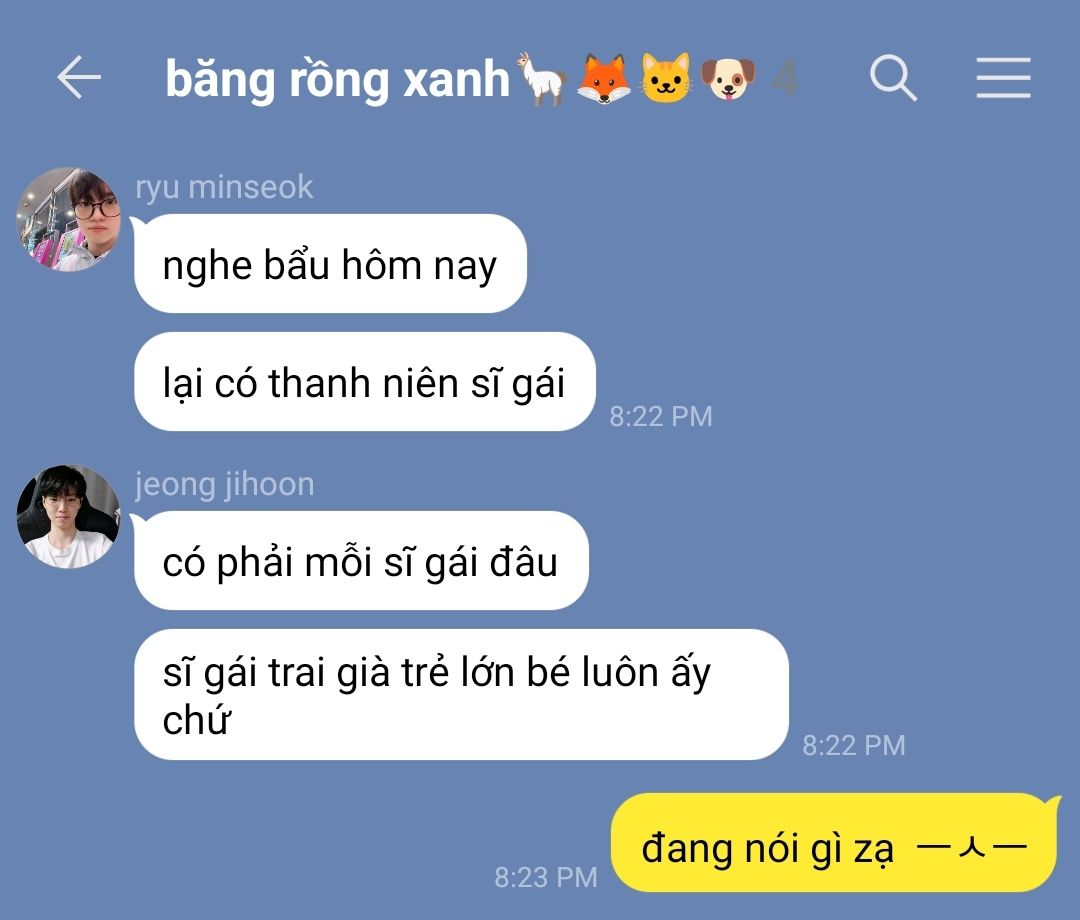This screenshot has width=1080, height=920.
Task: Tap the back arrow icon
Action: (79, 77)
